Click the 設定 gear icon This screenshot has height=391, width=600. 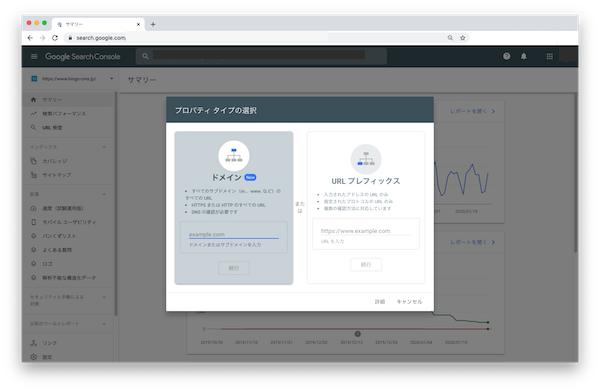tap(33, 357)
